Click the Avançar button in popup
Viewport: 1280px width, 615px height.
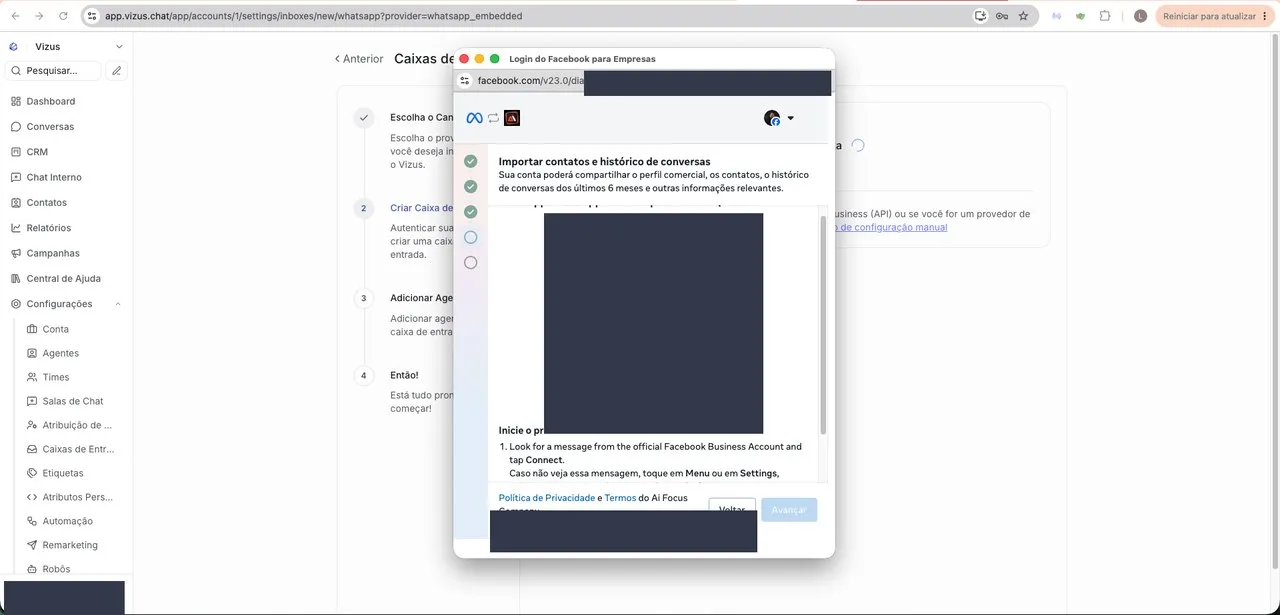pos(789,510)
